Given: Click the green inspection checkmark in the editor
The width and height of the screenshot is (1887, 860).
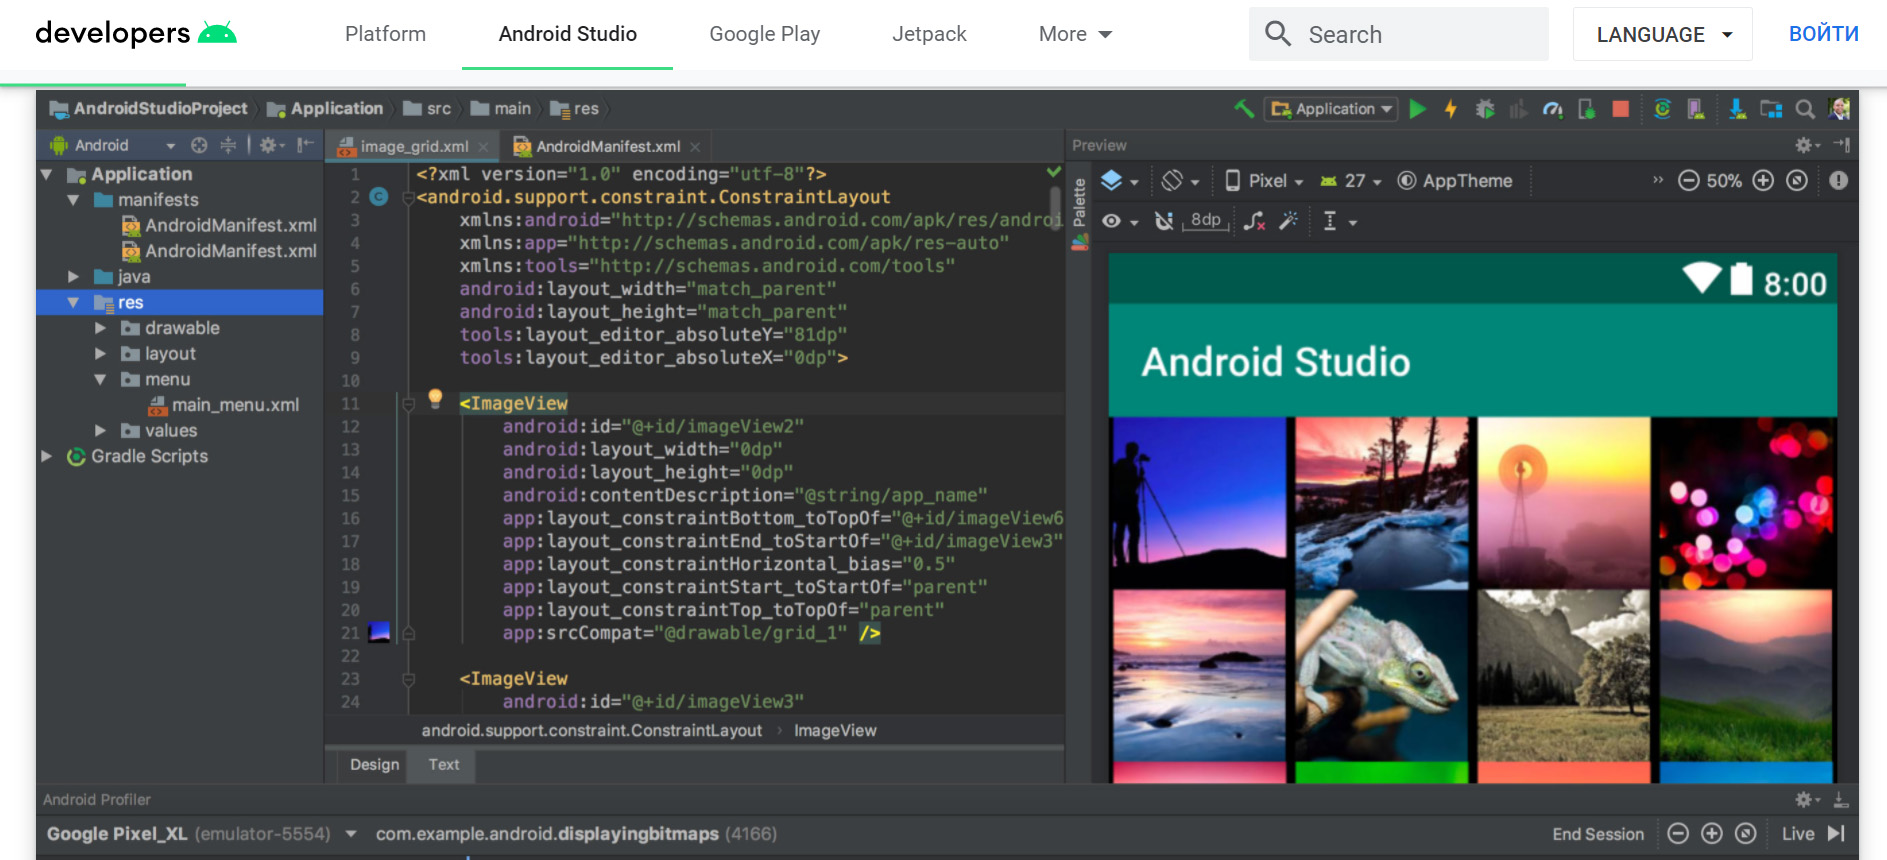Looking at the screenshot, I should tap(1053, 172).
